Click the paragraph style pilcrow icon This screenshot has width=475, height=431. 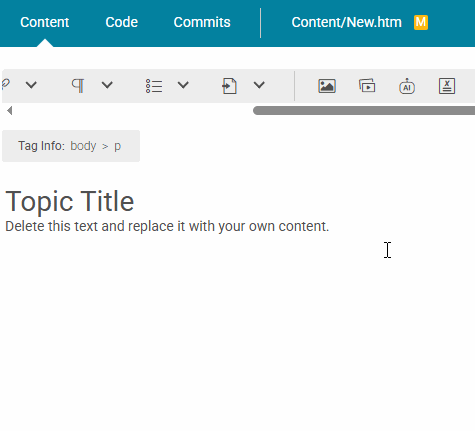point(78,86)
